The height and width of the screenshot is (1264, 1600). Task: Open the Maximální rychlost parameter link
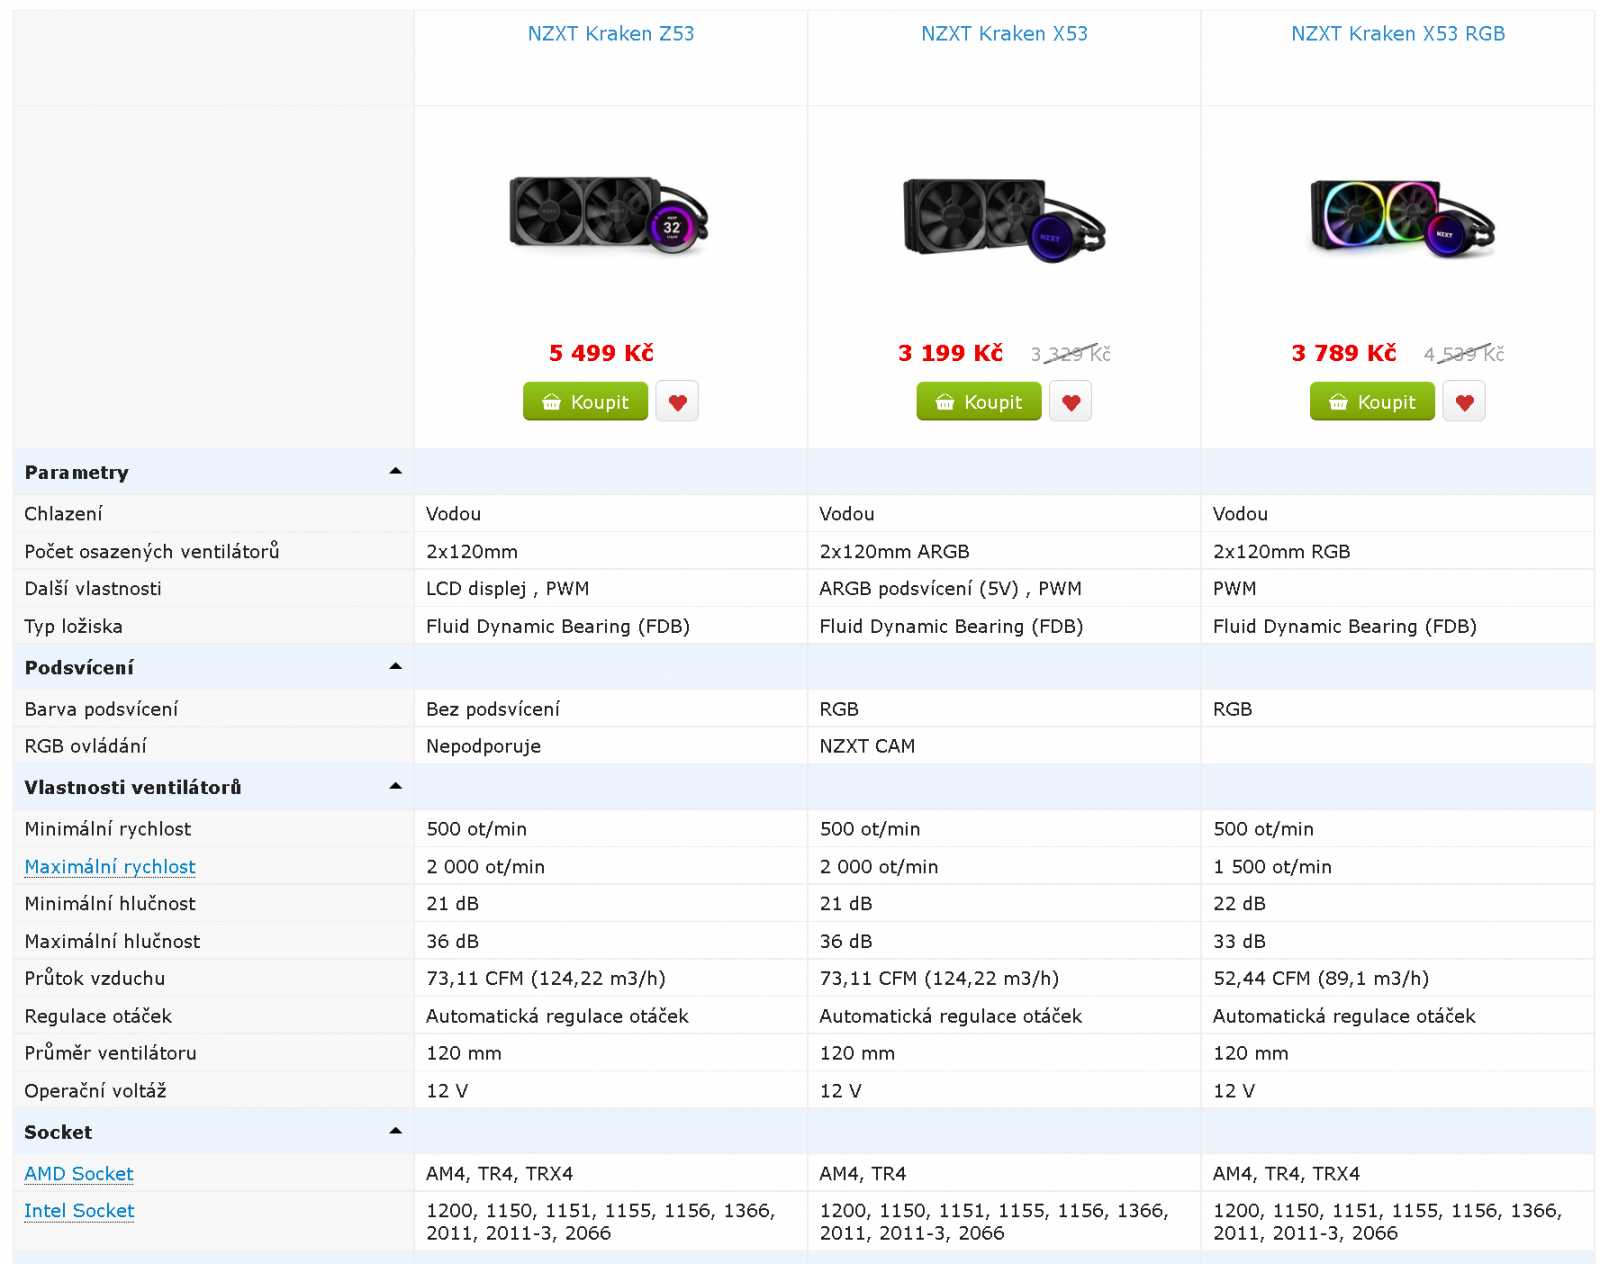110,867
